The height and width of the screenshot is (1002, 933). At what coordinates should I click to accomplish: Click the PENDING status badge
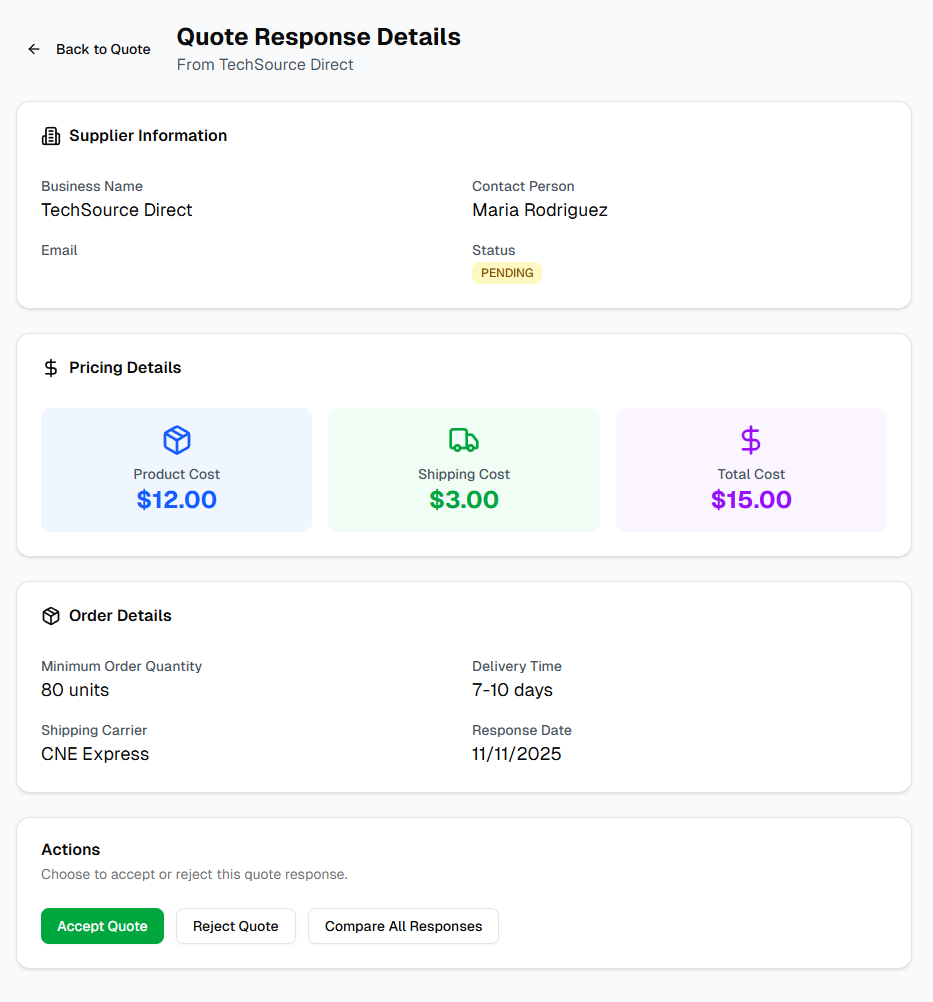(507, 273)
